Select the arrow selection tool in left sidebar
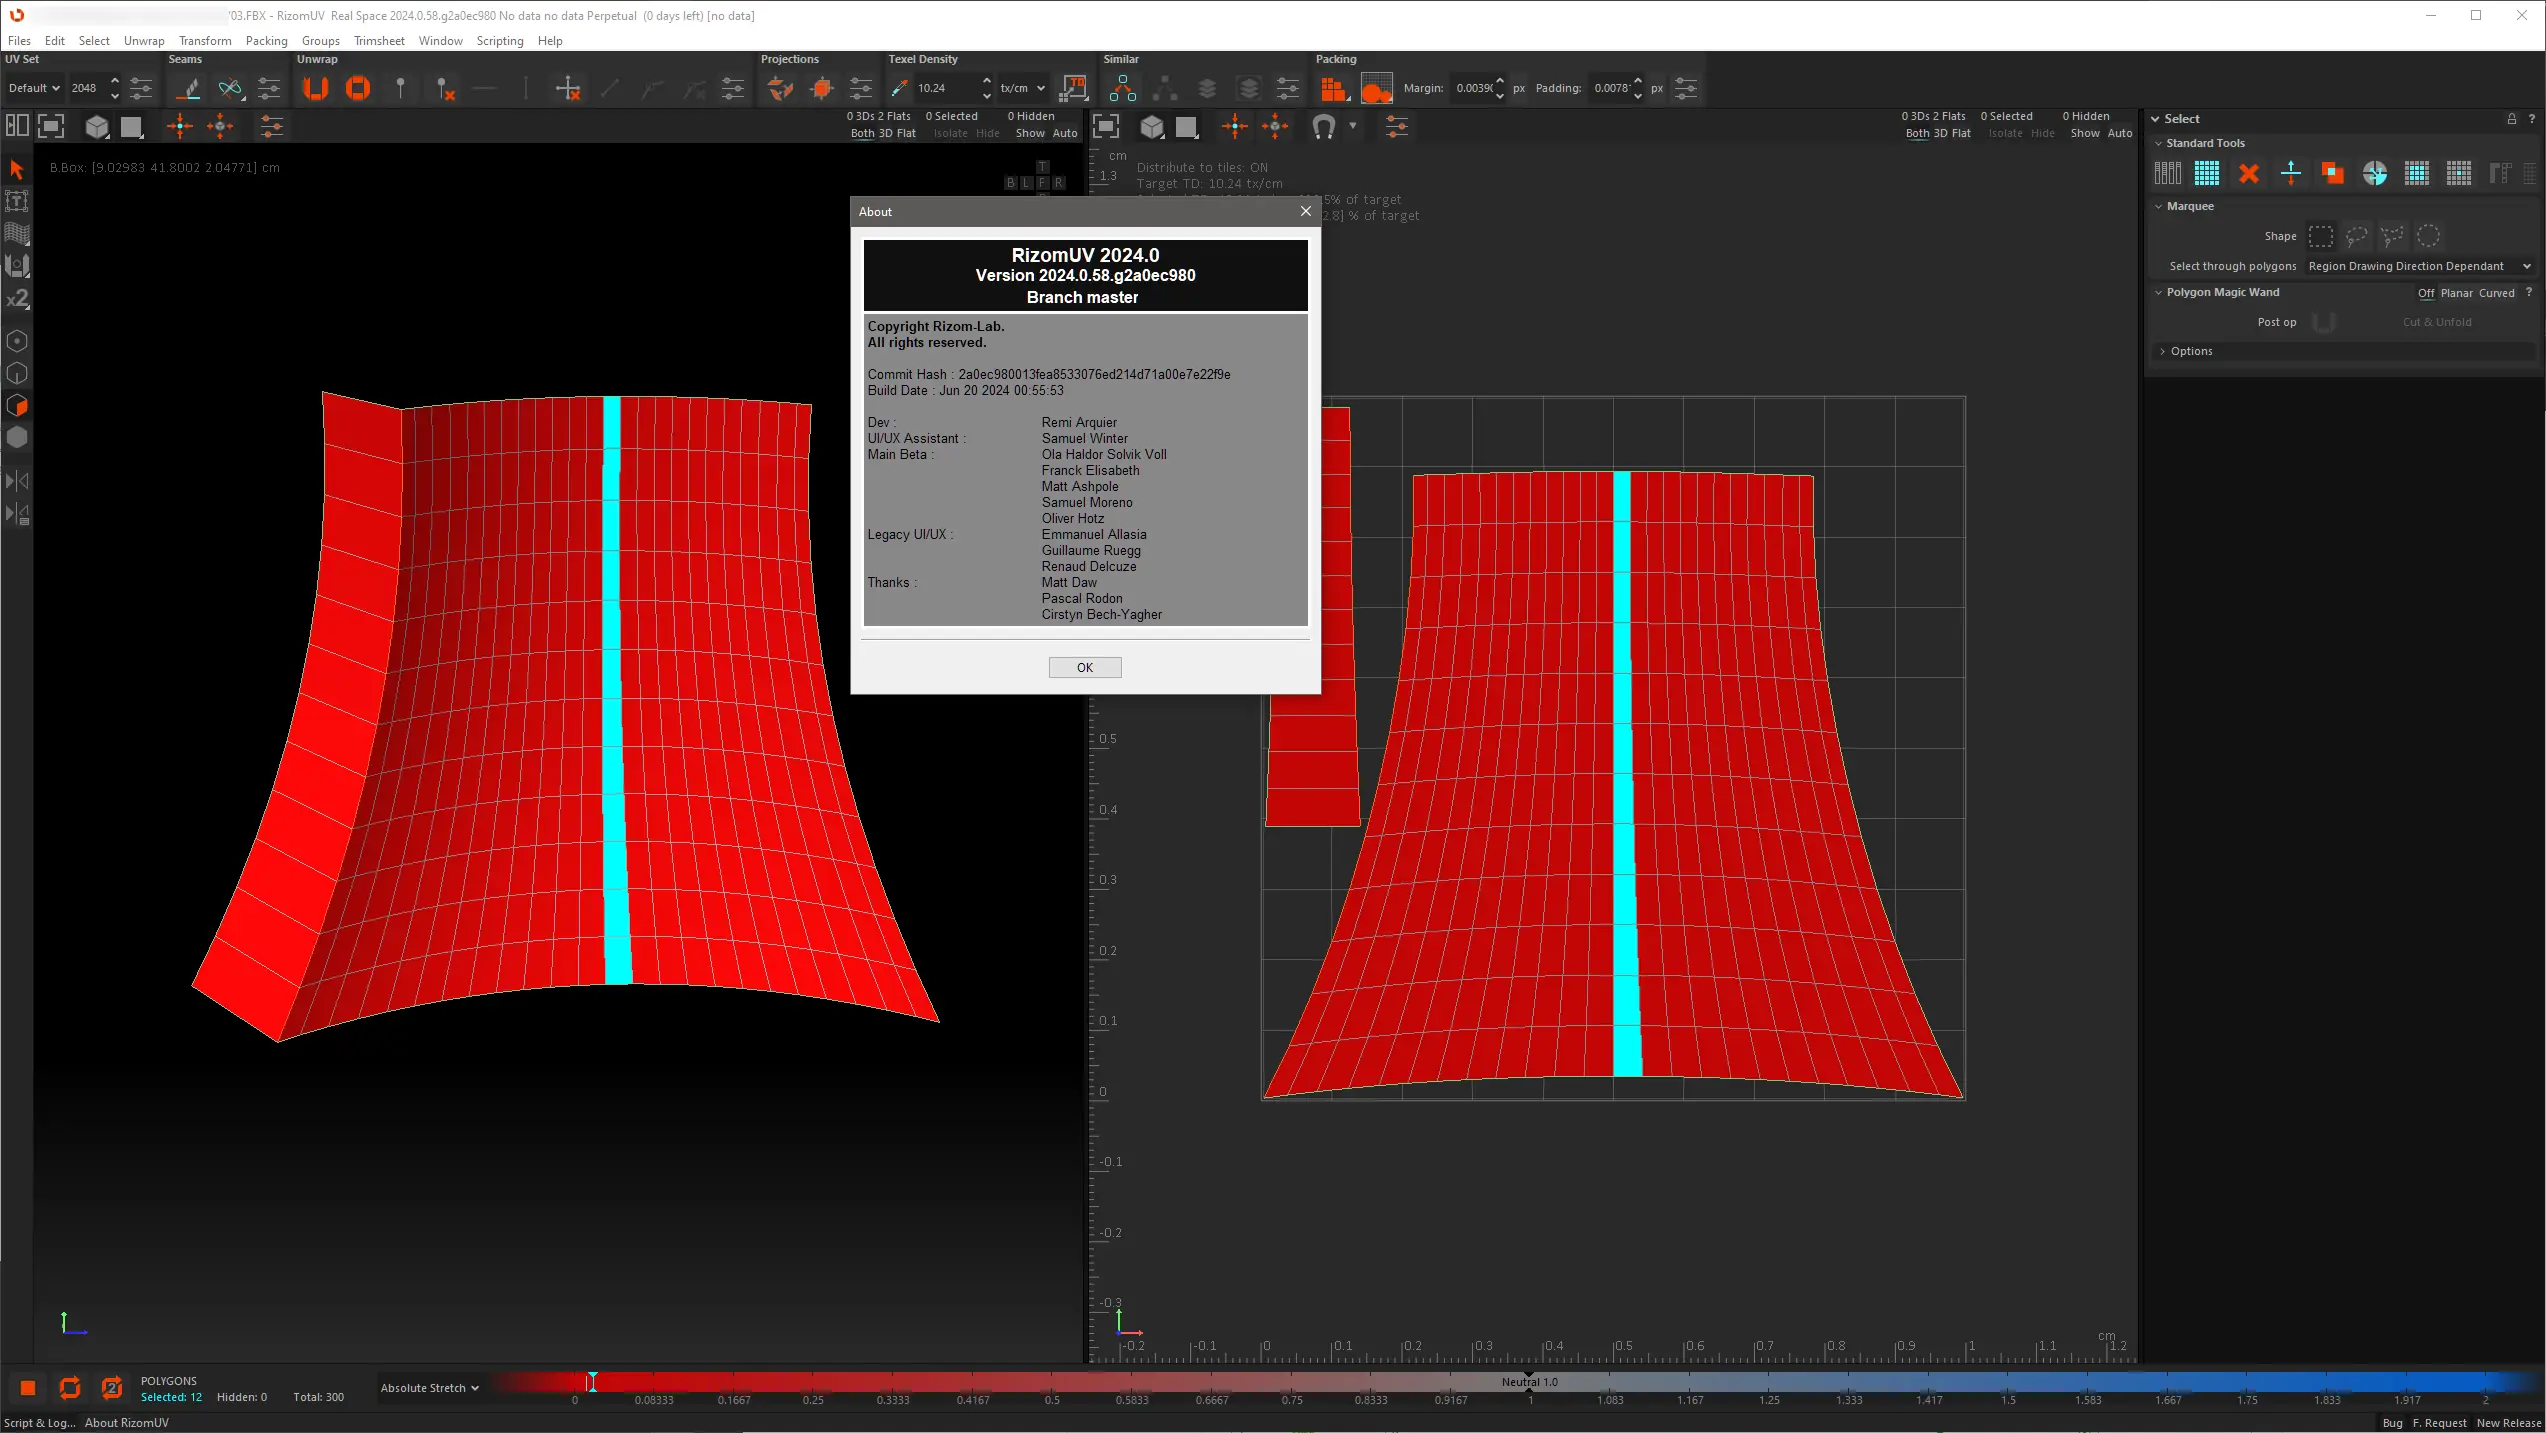 [16, 169]
